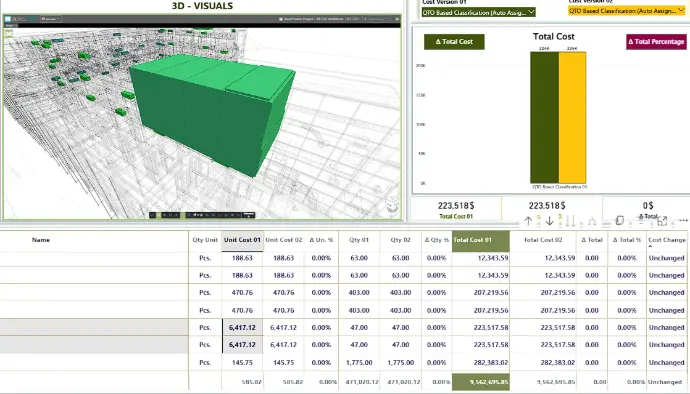The image size is (690, 394).
Task: Open Cost Version 01 classification dropdown
Action: 479,12
